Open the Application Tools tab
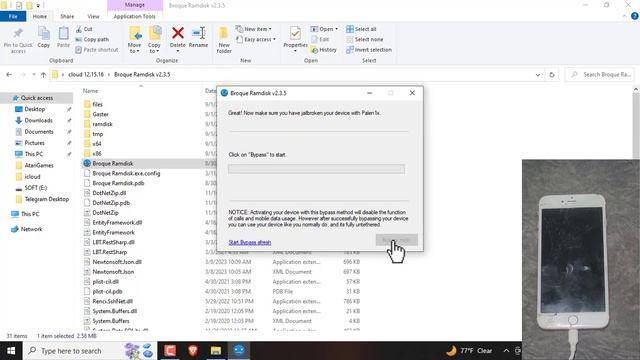This screenshot has height=360, width=640. pyautogui.click(x=135, y=16)
